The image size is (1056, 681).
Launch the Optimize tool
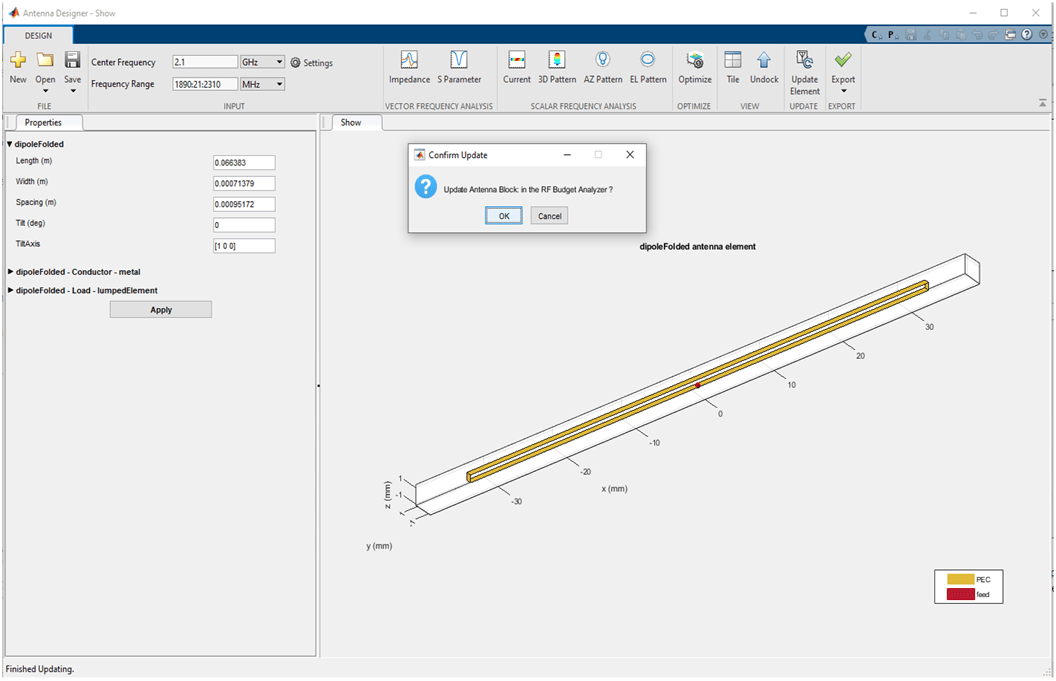(x=694, y=67)
